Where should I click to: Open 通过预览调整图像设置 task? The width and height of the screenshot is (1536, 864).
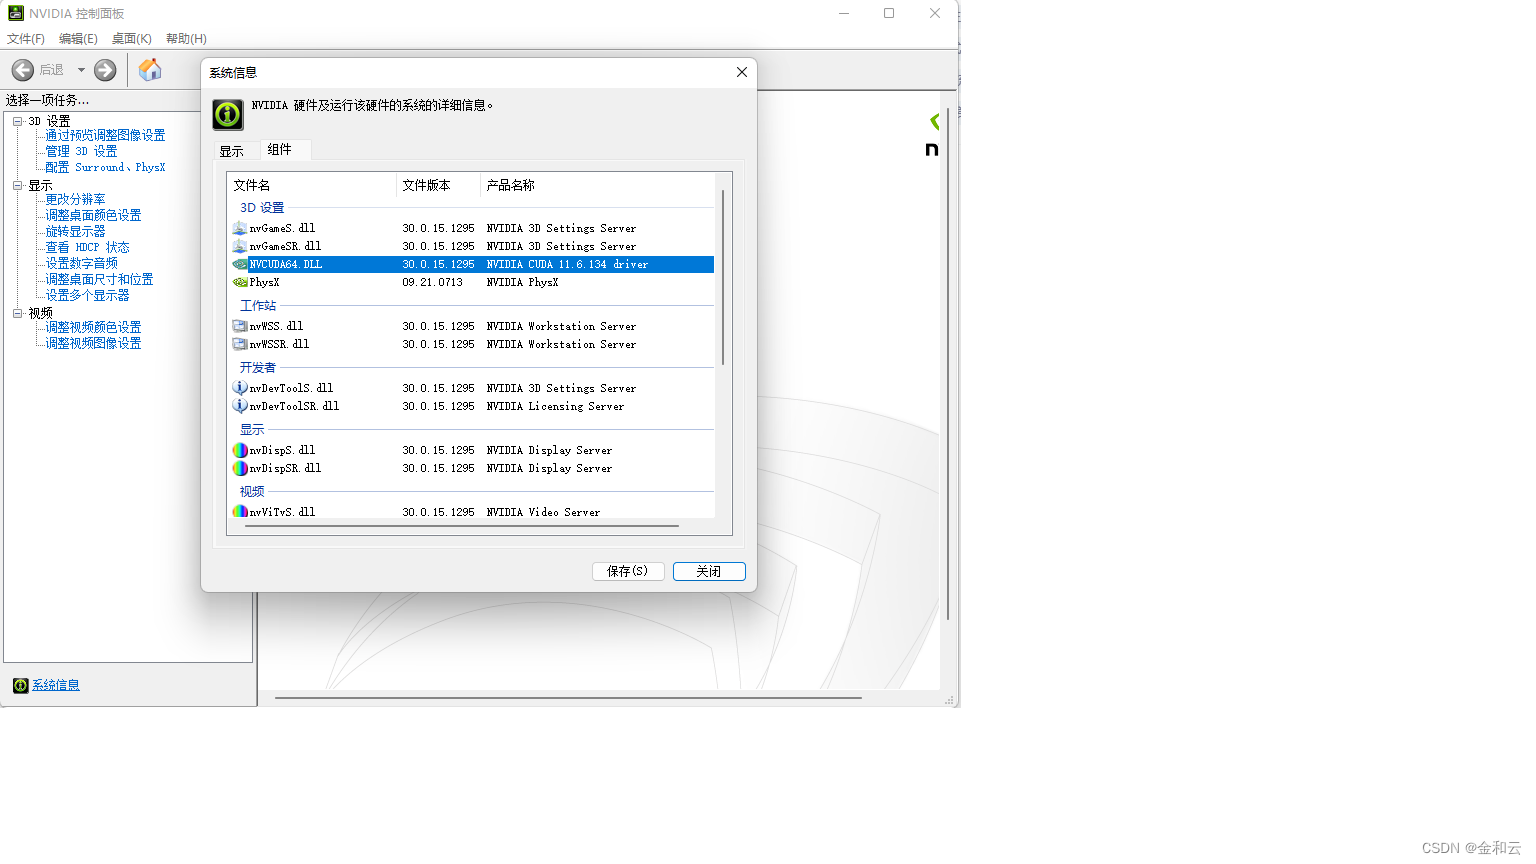(105, 135)
